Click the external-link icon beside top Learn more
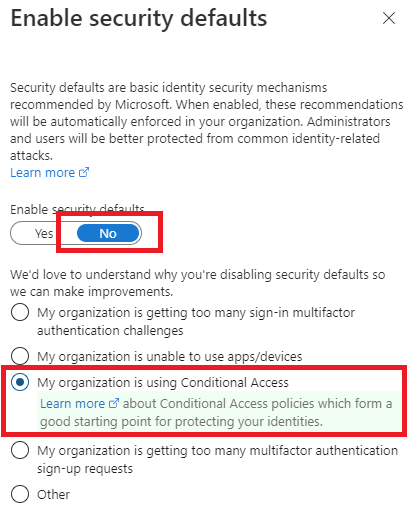Screen dimensions: 416x515 tap(84, 172)
